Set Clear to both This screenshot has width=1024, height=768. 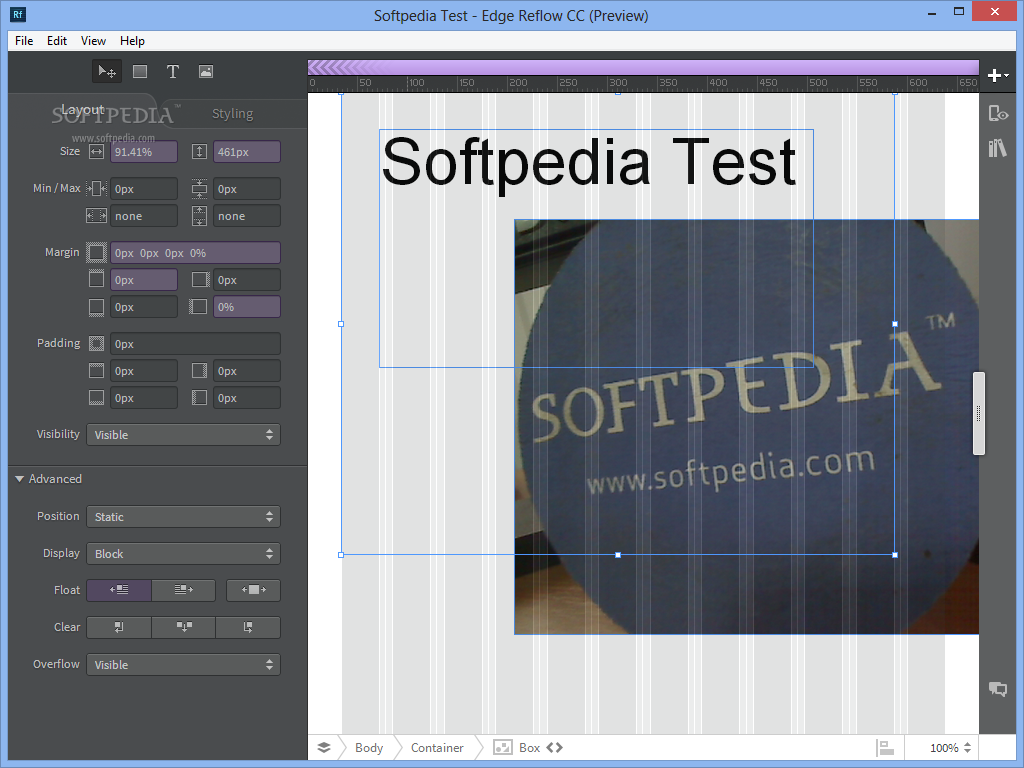(x=184, y=627)
